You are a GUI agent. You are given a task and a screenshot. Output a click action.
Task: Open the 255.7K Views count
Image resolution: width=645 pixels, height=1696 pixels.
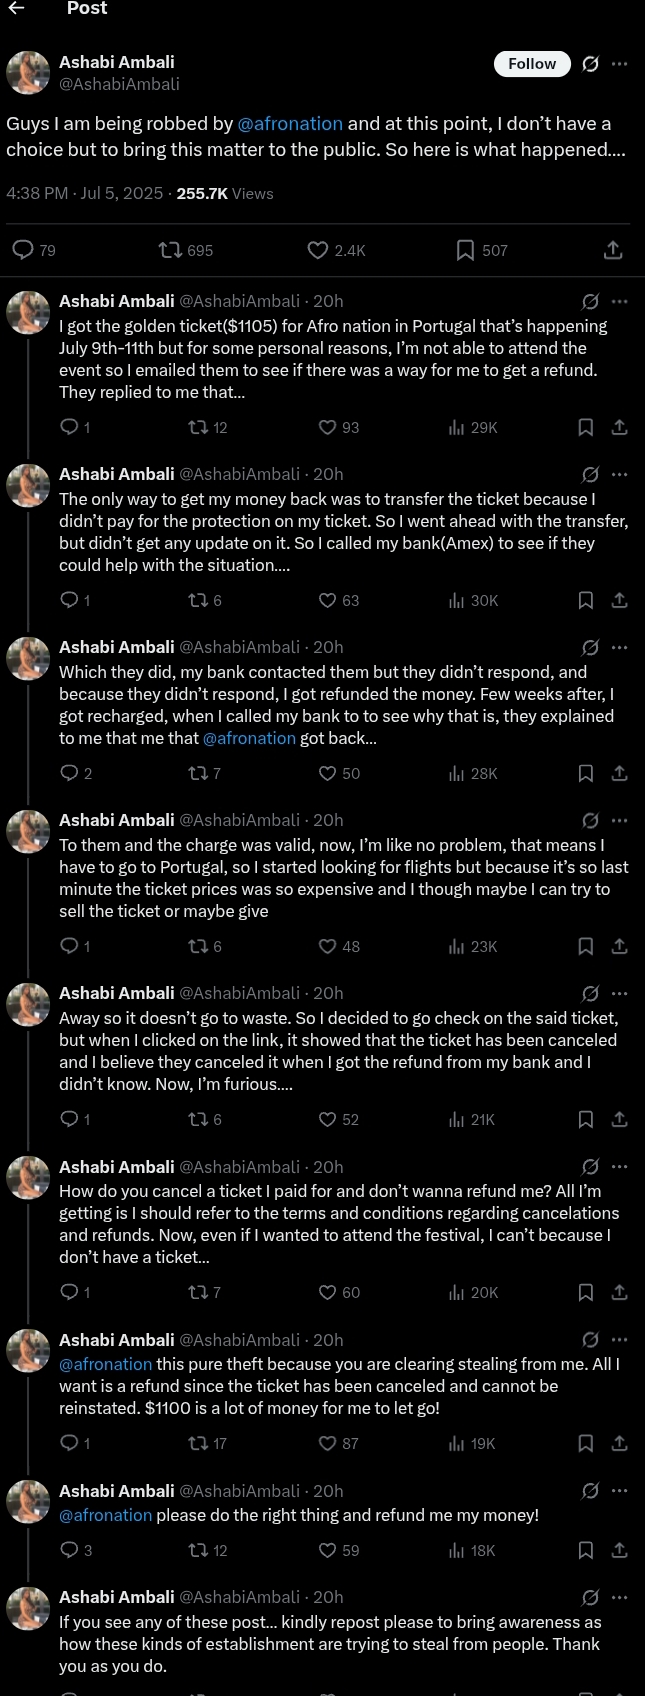tap(224, 193)
